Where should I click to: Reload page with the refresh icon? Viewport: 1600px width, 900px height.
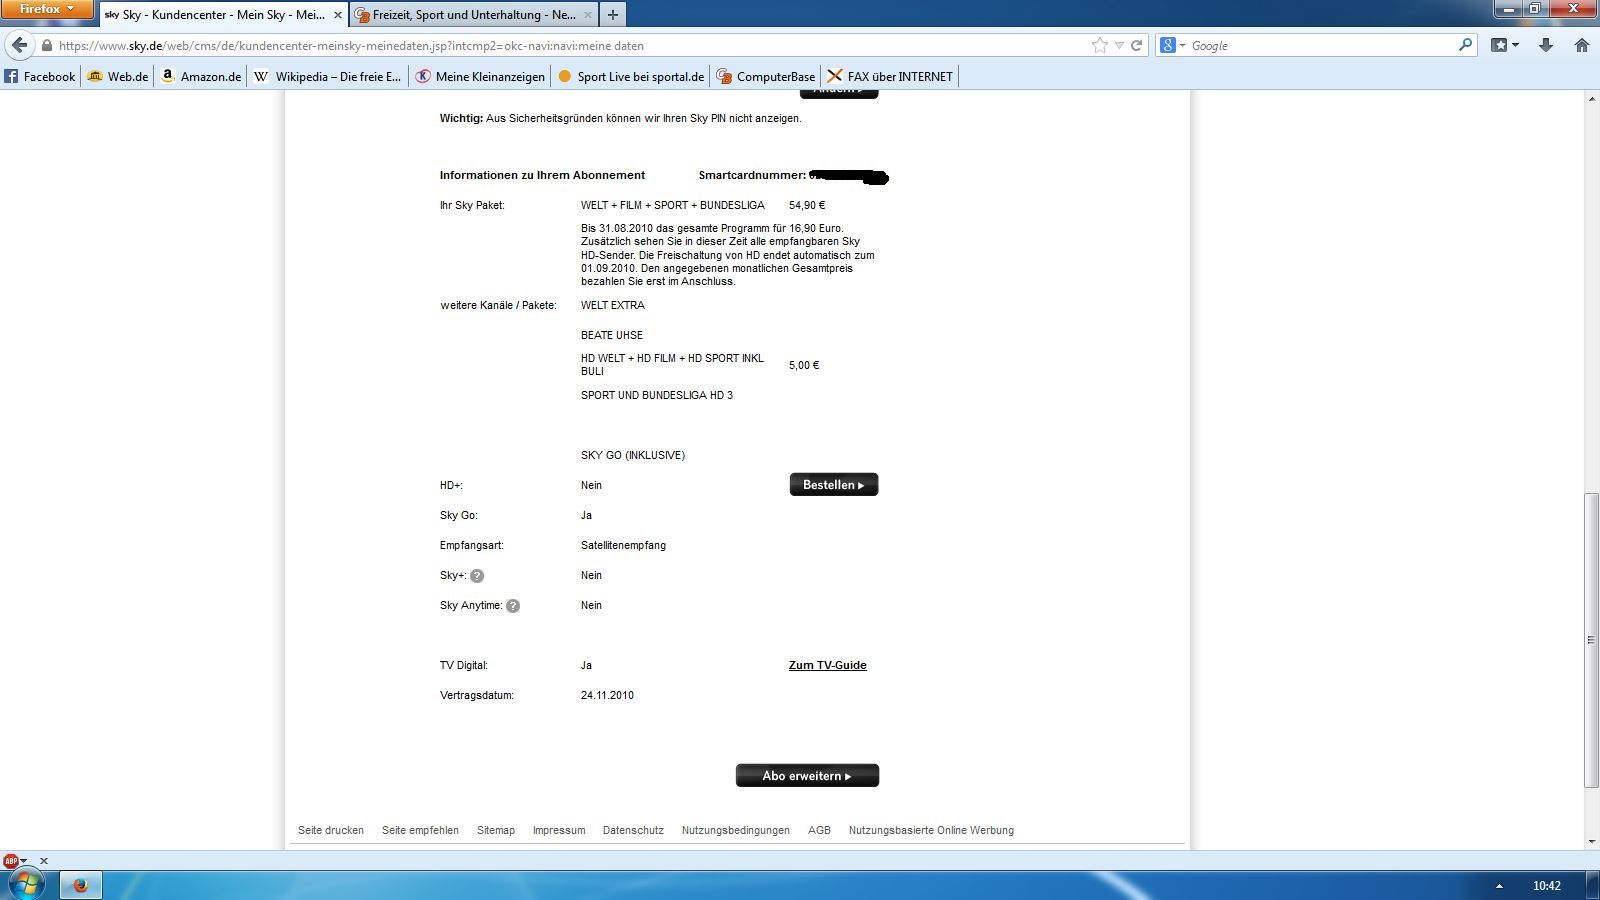point(1136,45)
